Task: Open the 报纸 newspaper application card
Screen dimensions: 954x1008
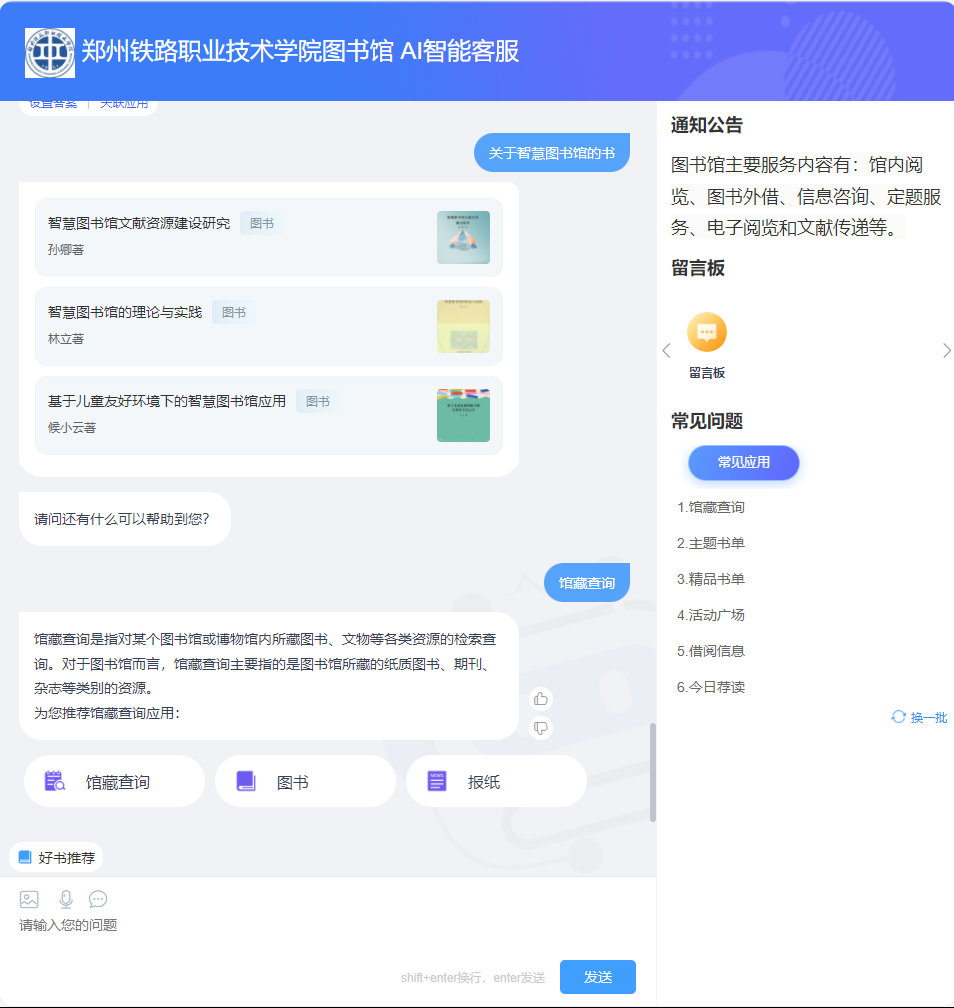Action: tap(495, 781)
